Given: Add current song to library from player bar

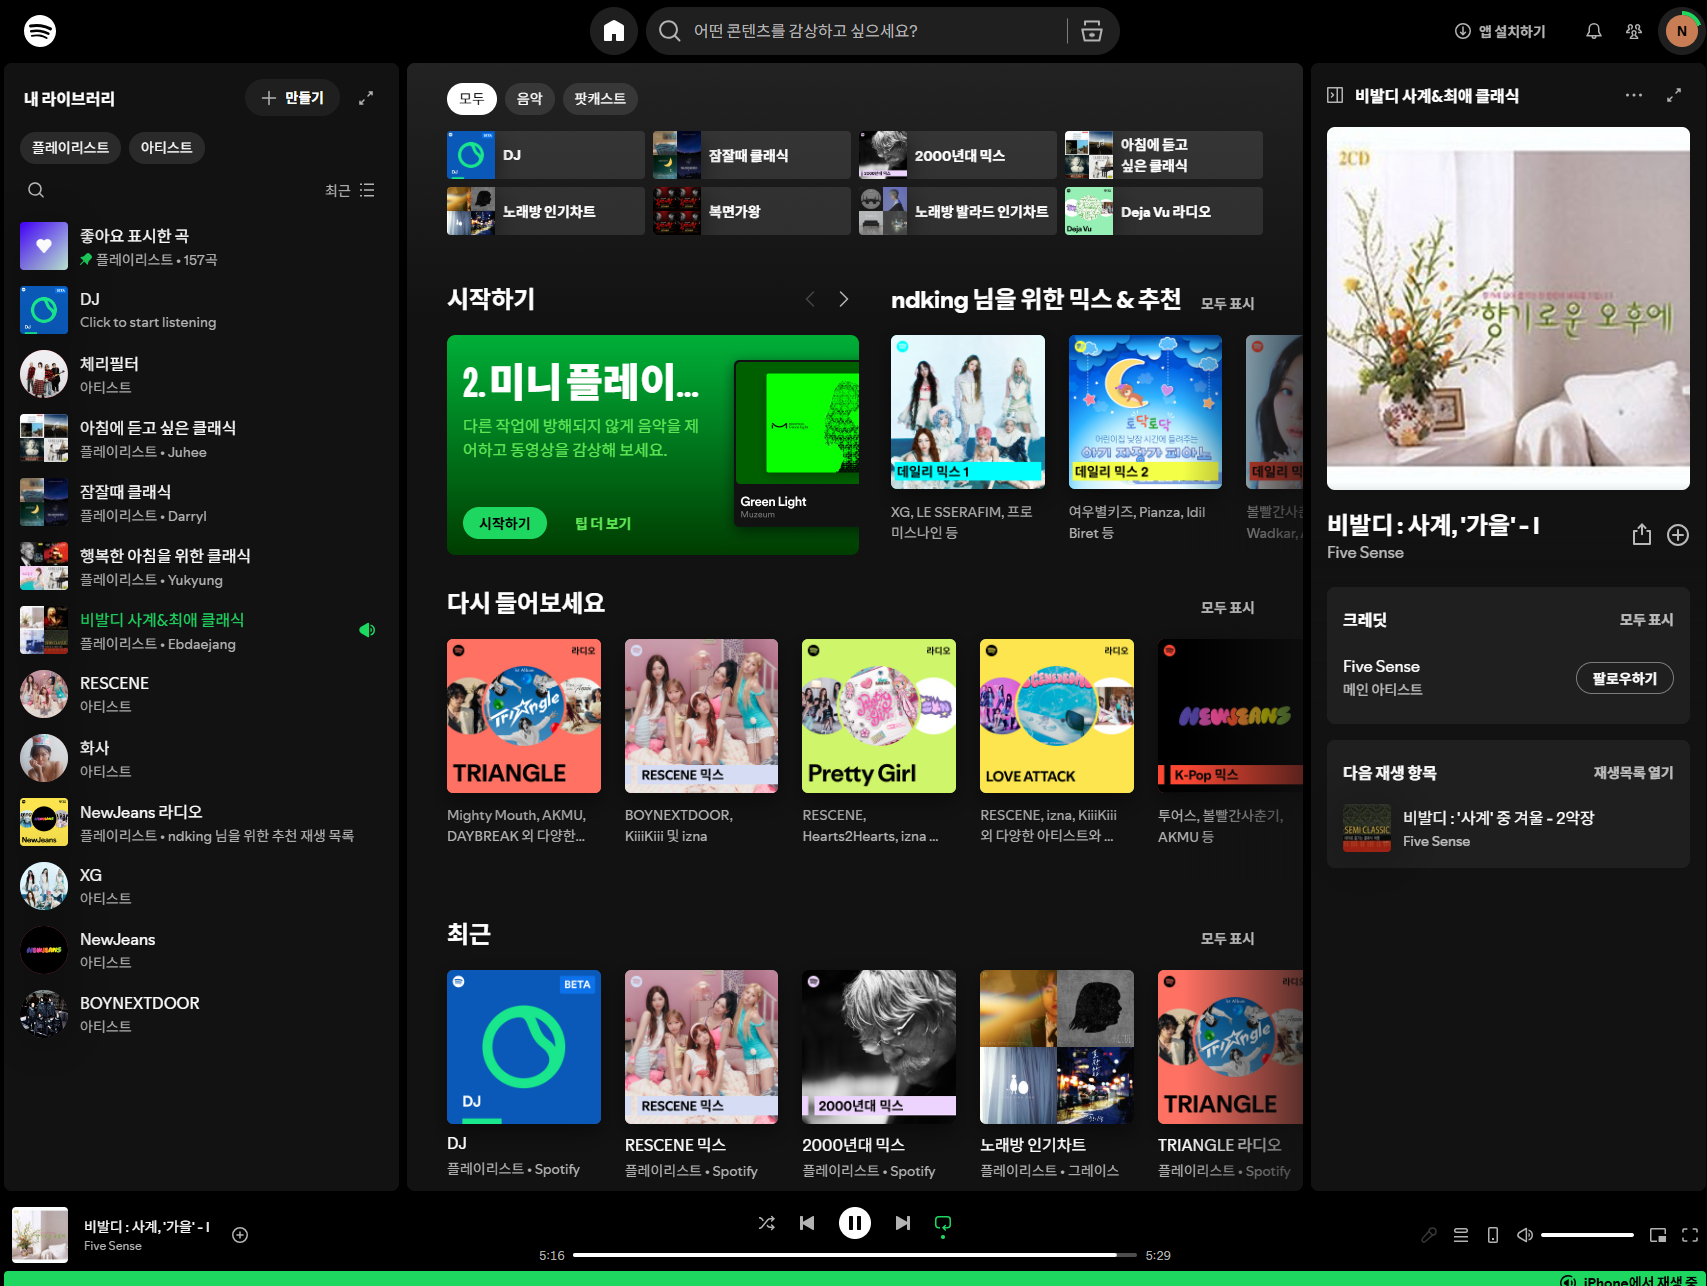Looking at the screenshot, I should tap(240, 1235).
